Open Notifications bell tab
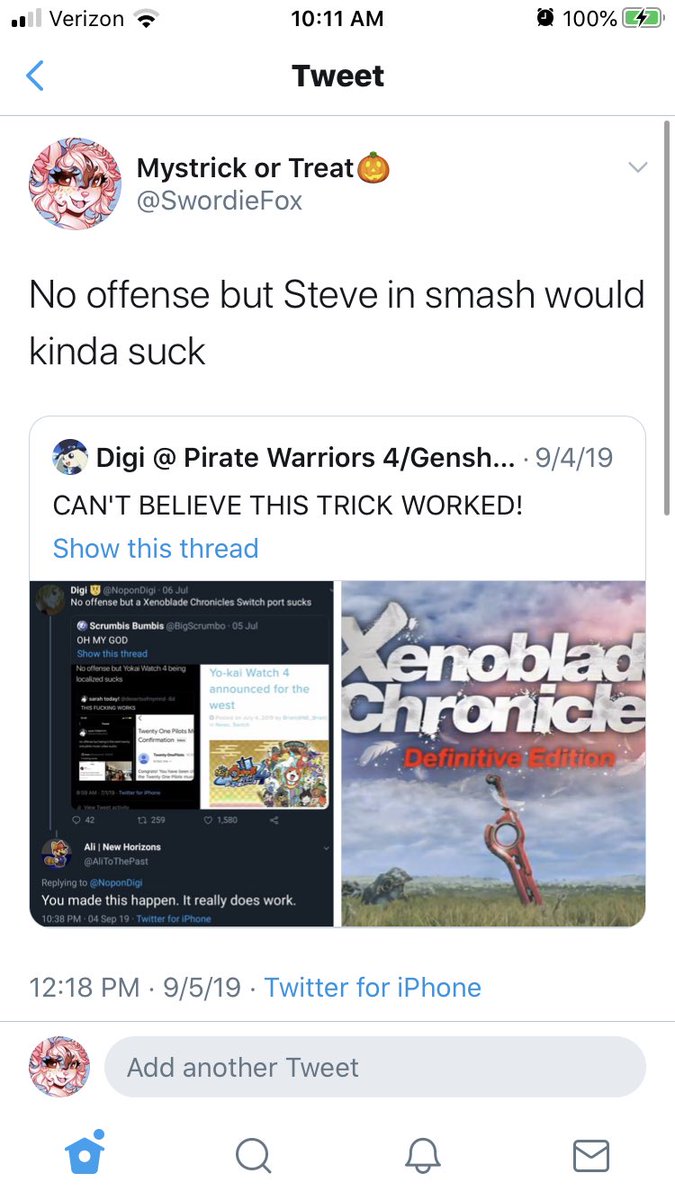 [x=423, y=1156]
